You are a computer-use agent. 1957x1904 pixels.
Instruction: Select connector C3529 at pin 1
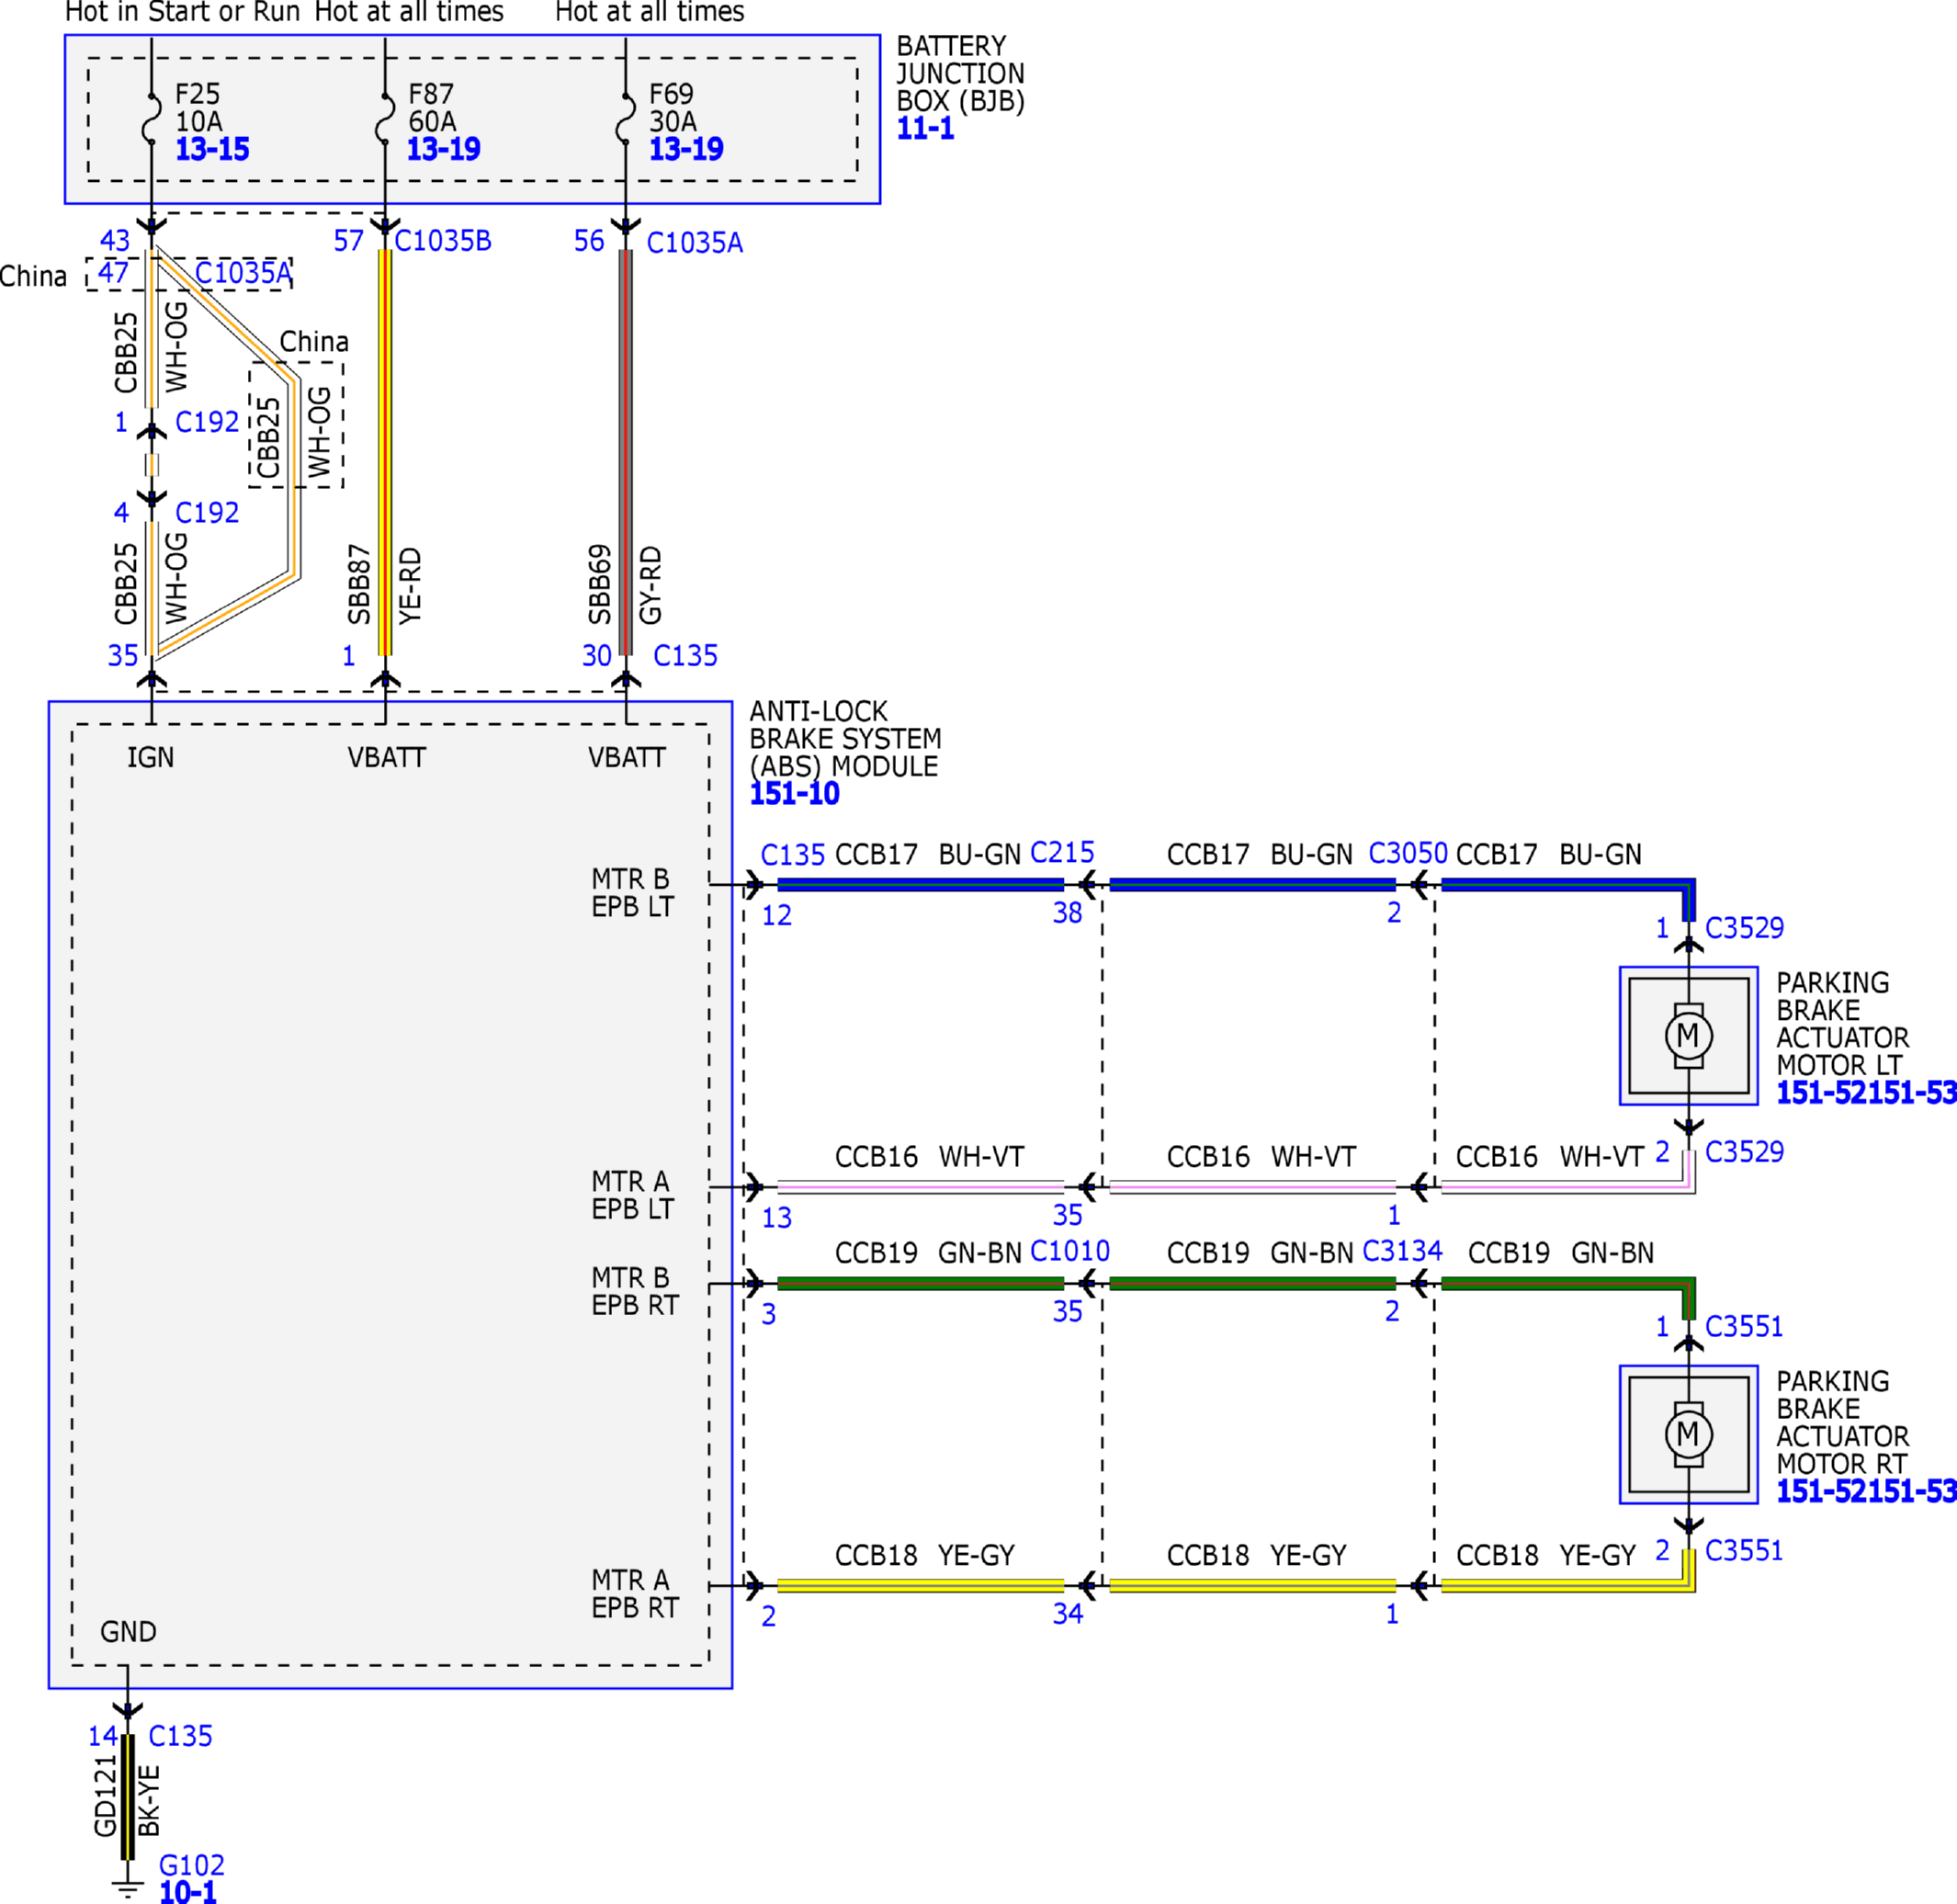pyautogui.click(x=1744, y=928)
